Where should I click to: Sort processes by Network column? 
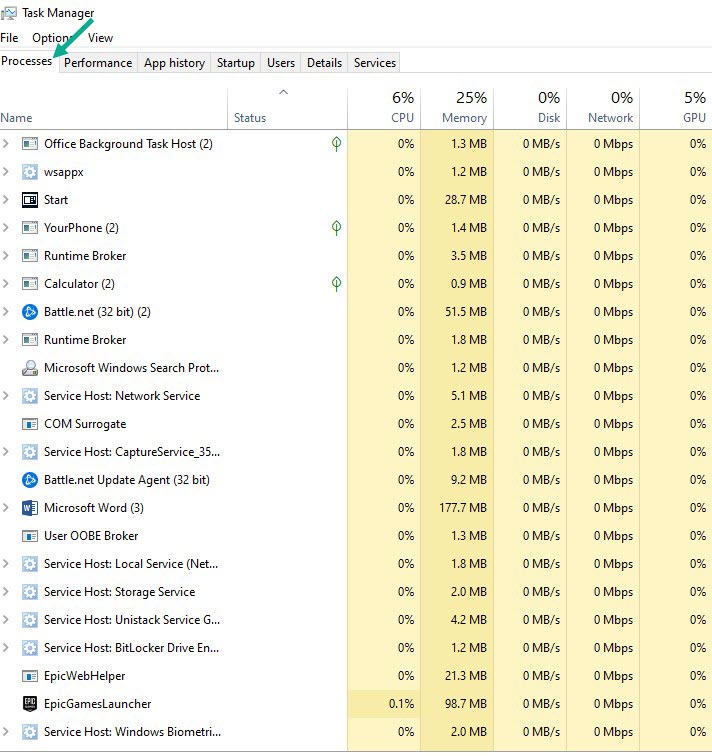[603, 108]
